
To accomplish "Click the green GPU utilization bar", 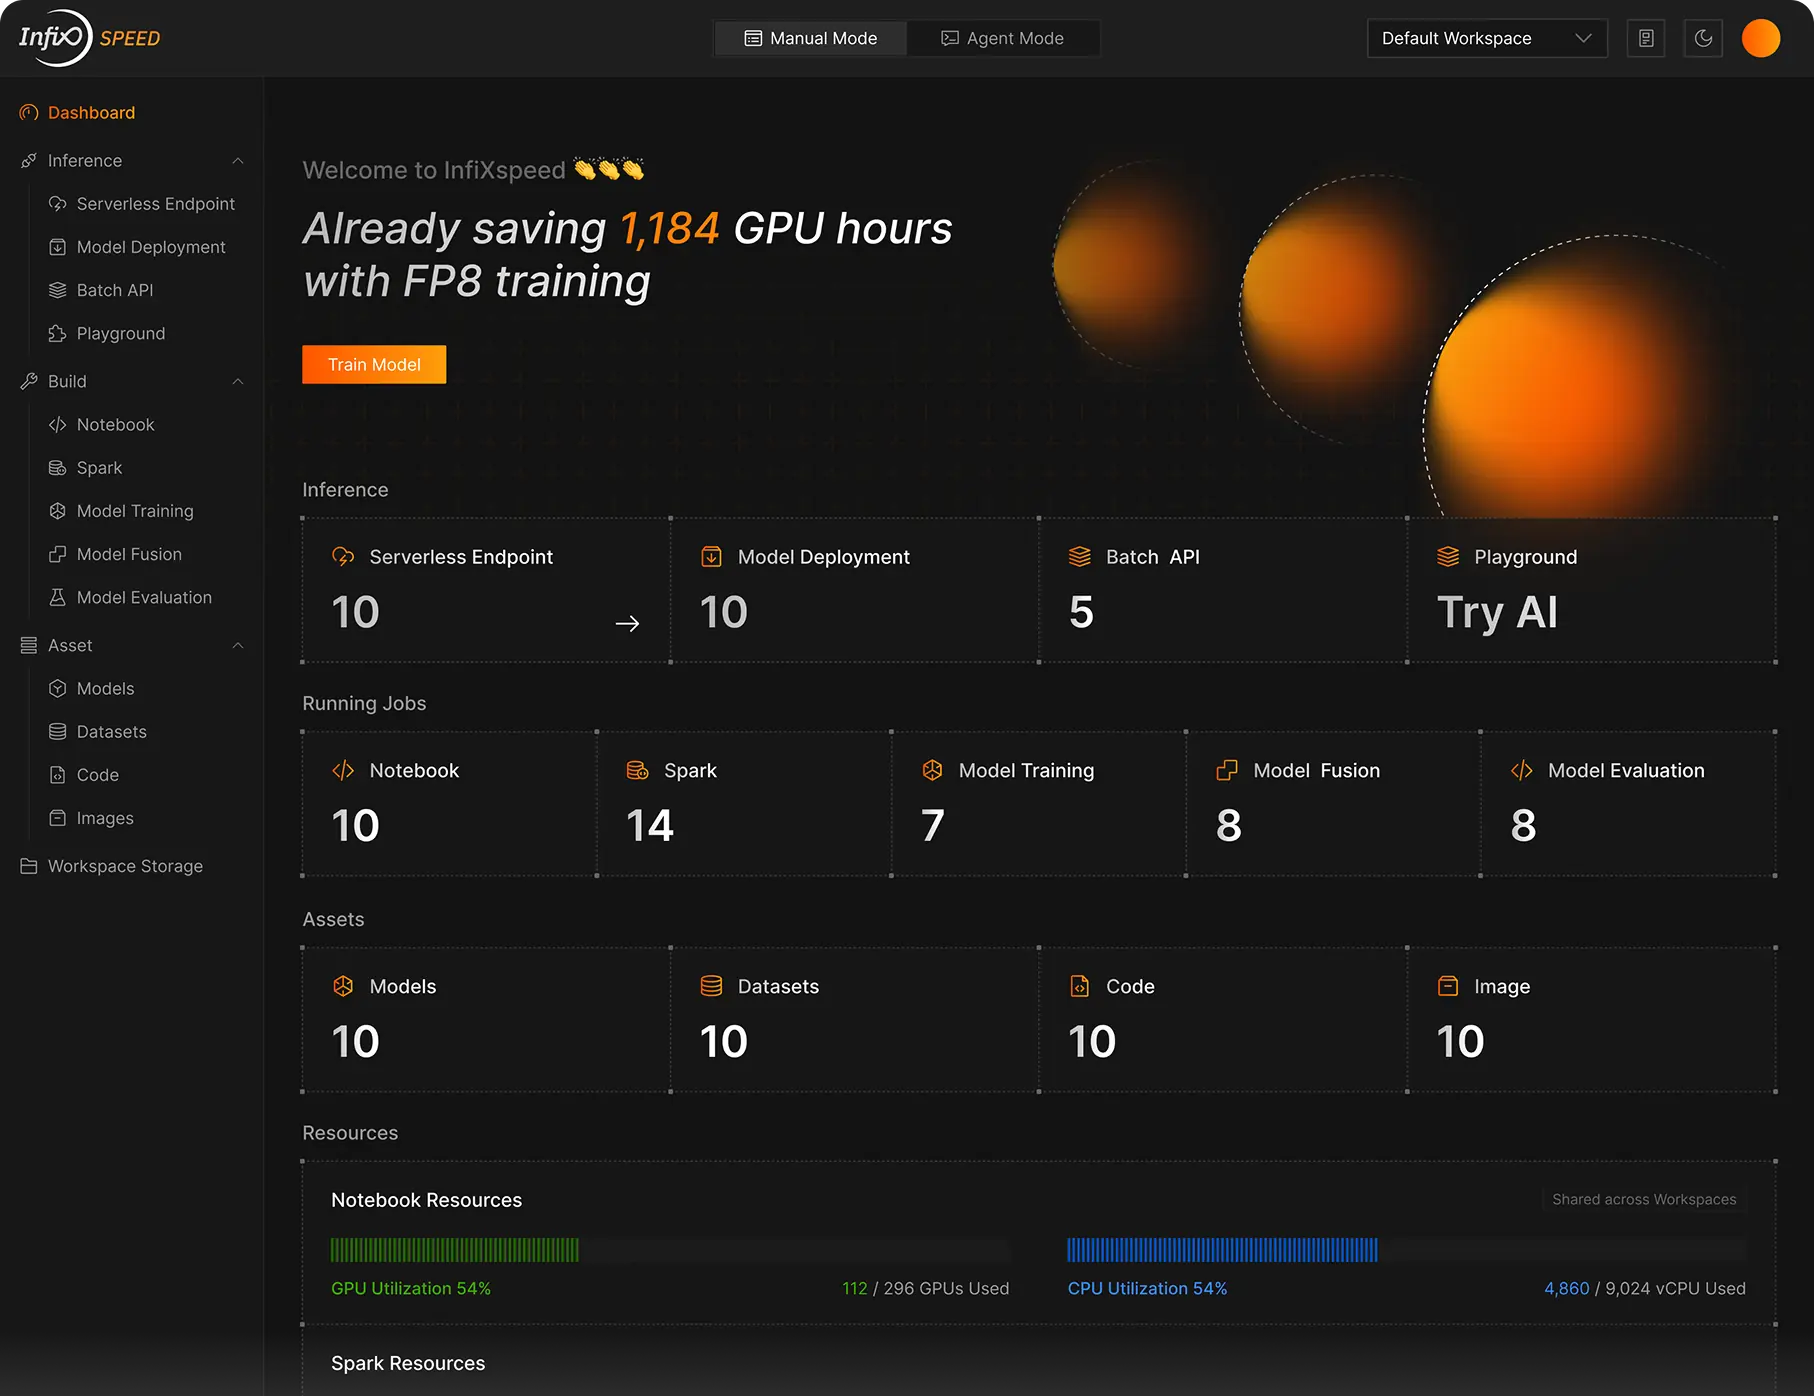I will pos(455,1250).
